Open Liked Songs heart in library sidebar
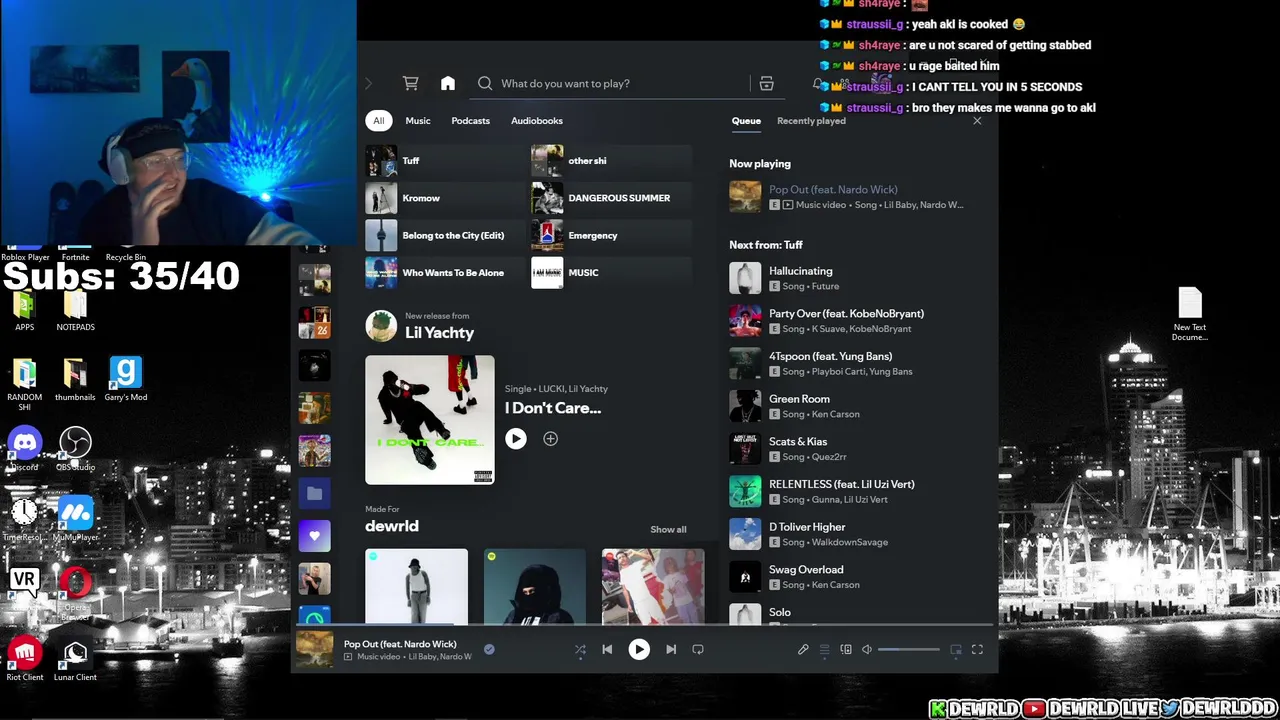 [314, 536]
